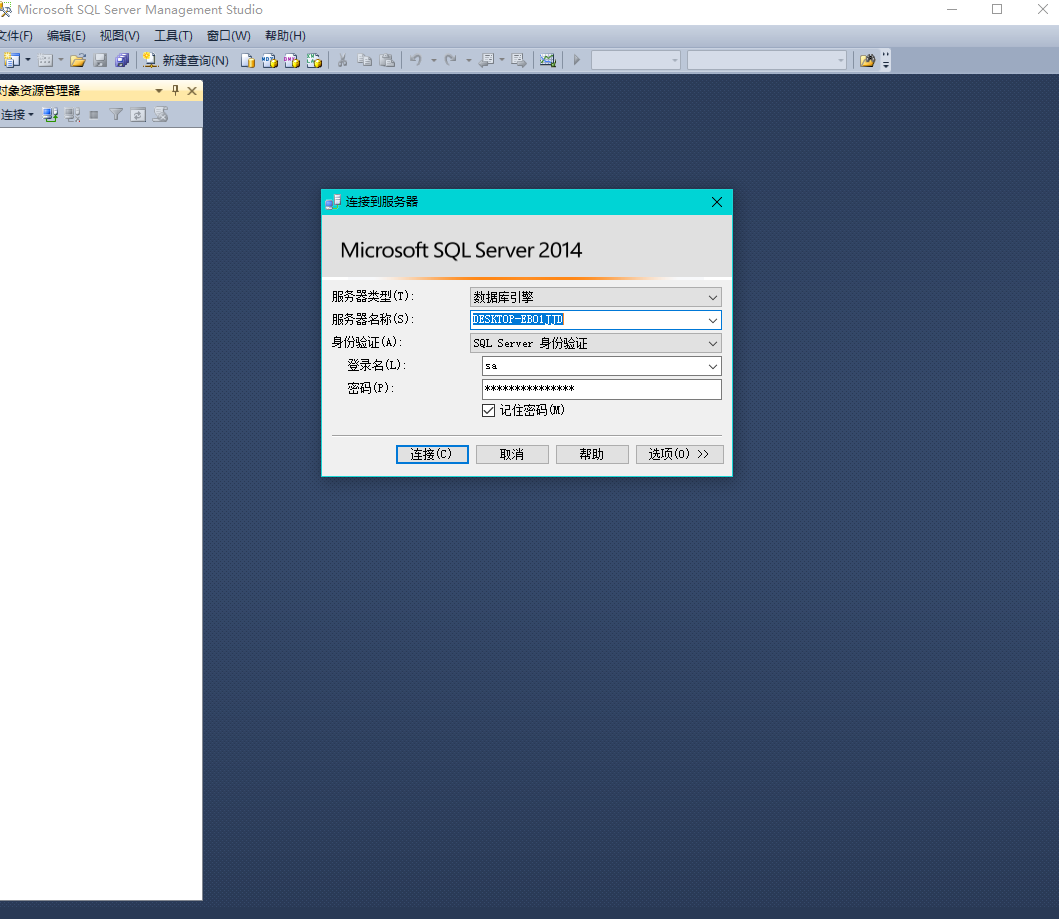Screen dimensions: 1059x919
Task: Close the 连接到服务器 dialog
Action: (x=717, y=202)
